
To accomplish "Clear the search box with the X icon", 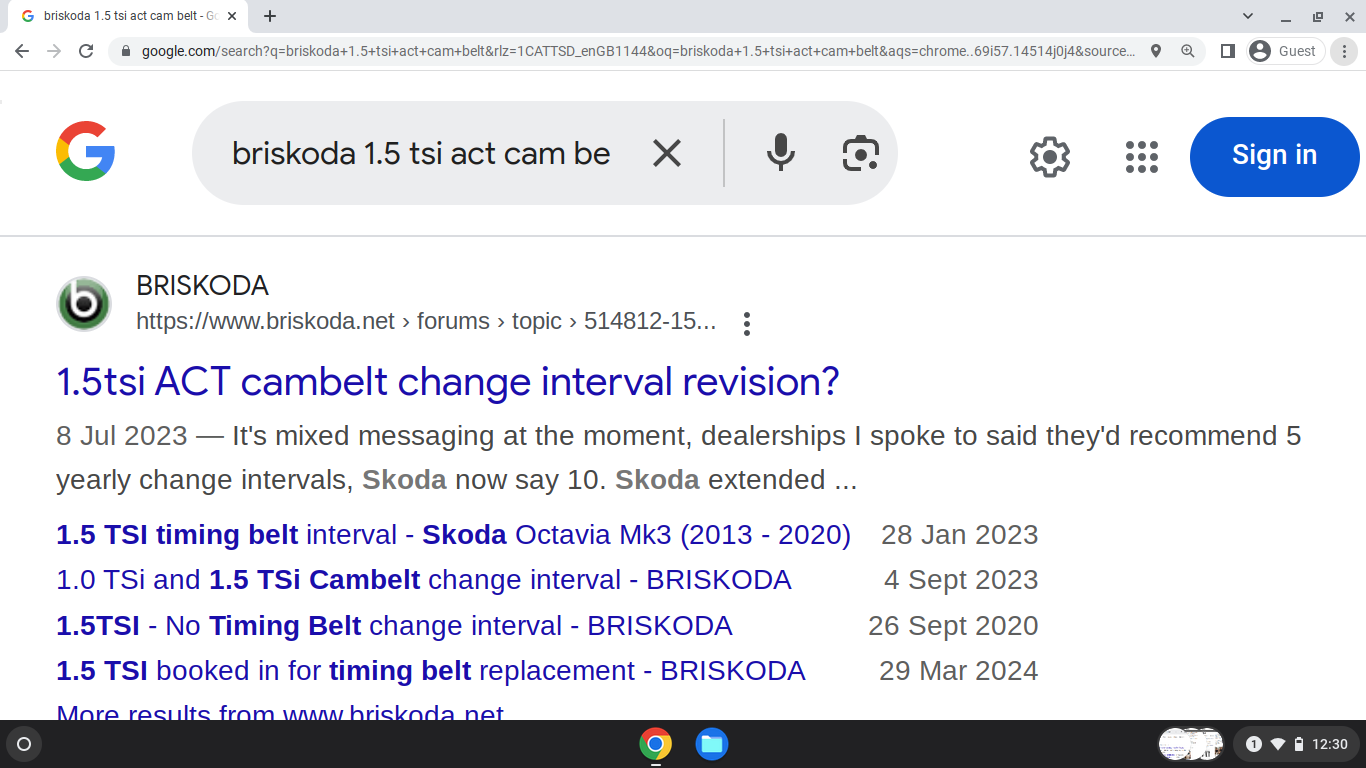I will [x=667, y=153].
